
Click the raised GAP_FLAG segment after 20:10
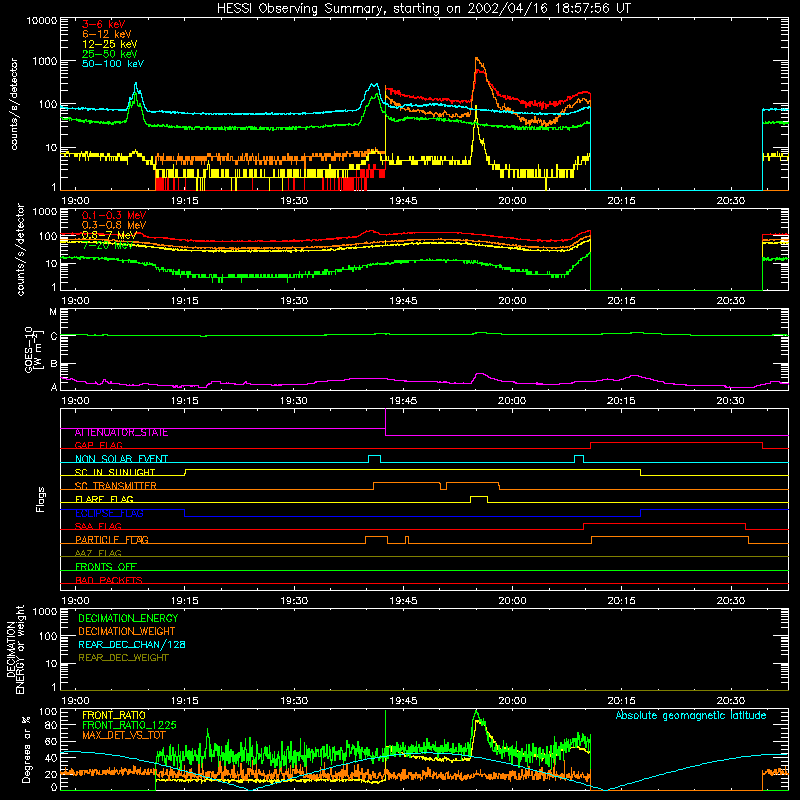point(676,443)
